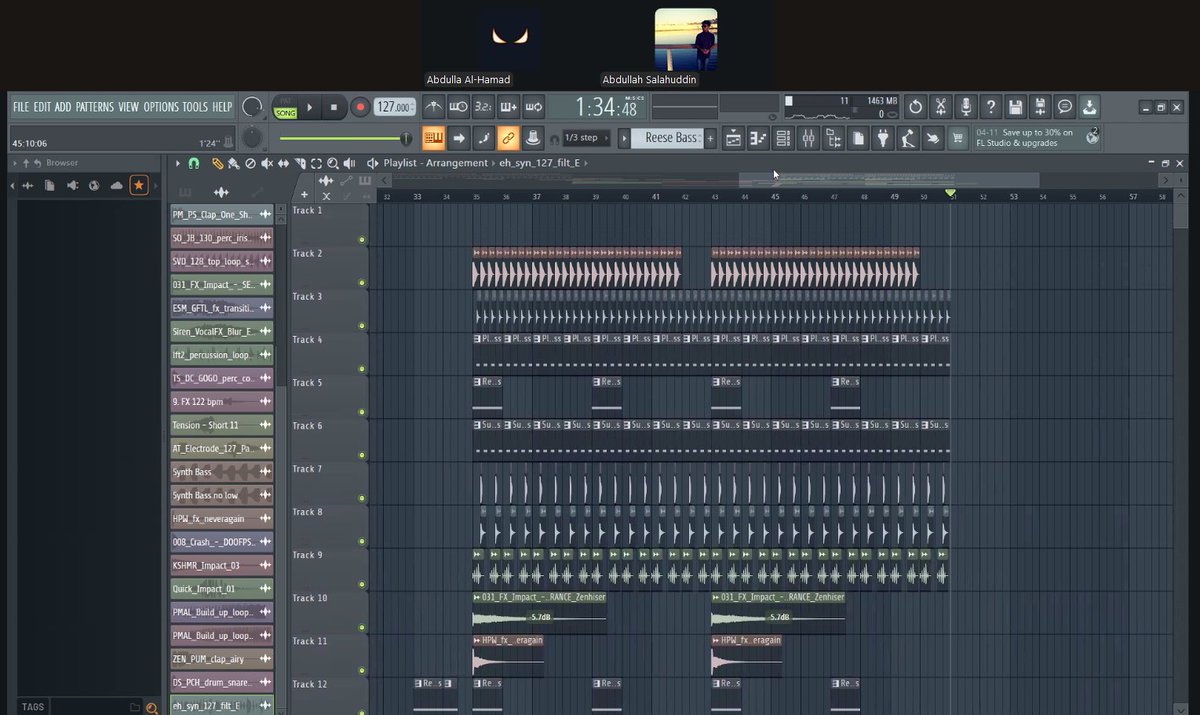
Task: Select the playlist Slice tool
Action: tap(300, 163)
